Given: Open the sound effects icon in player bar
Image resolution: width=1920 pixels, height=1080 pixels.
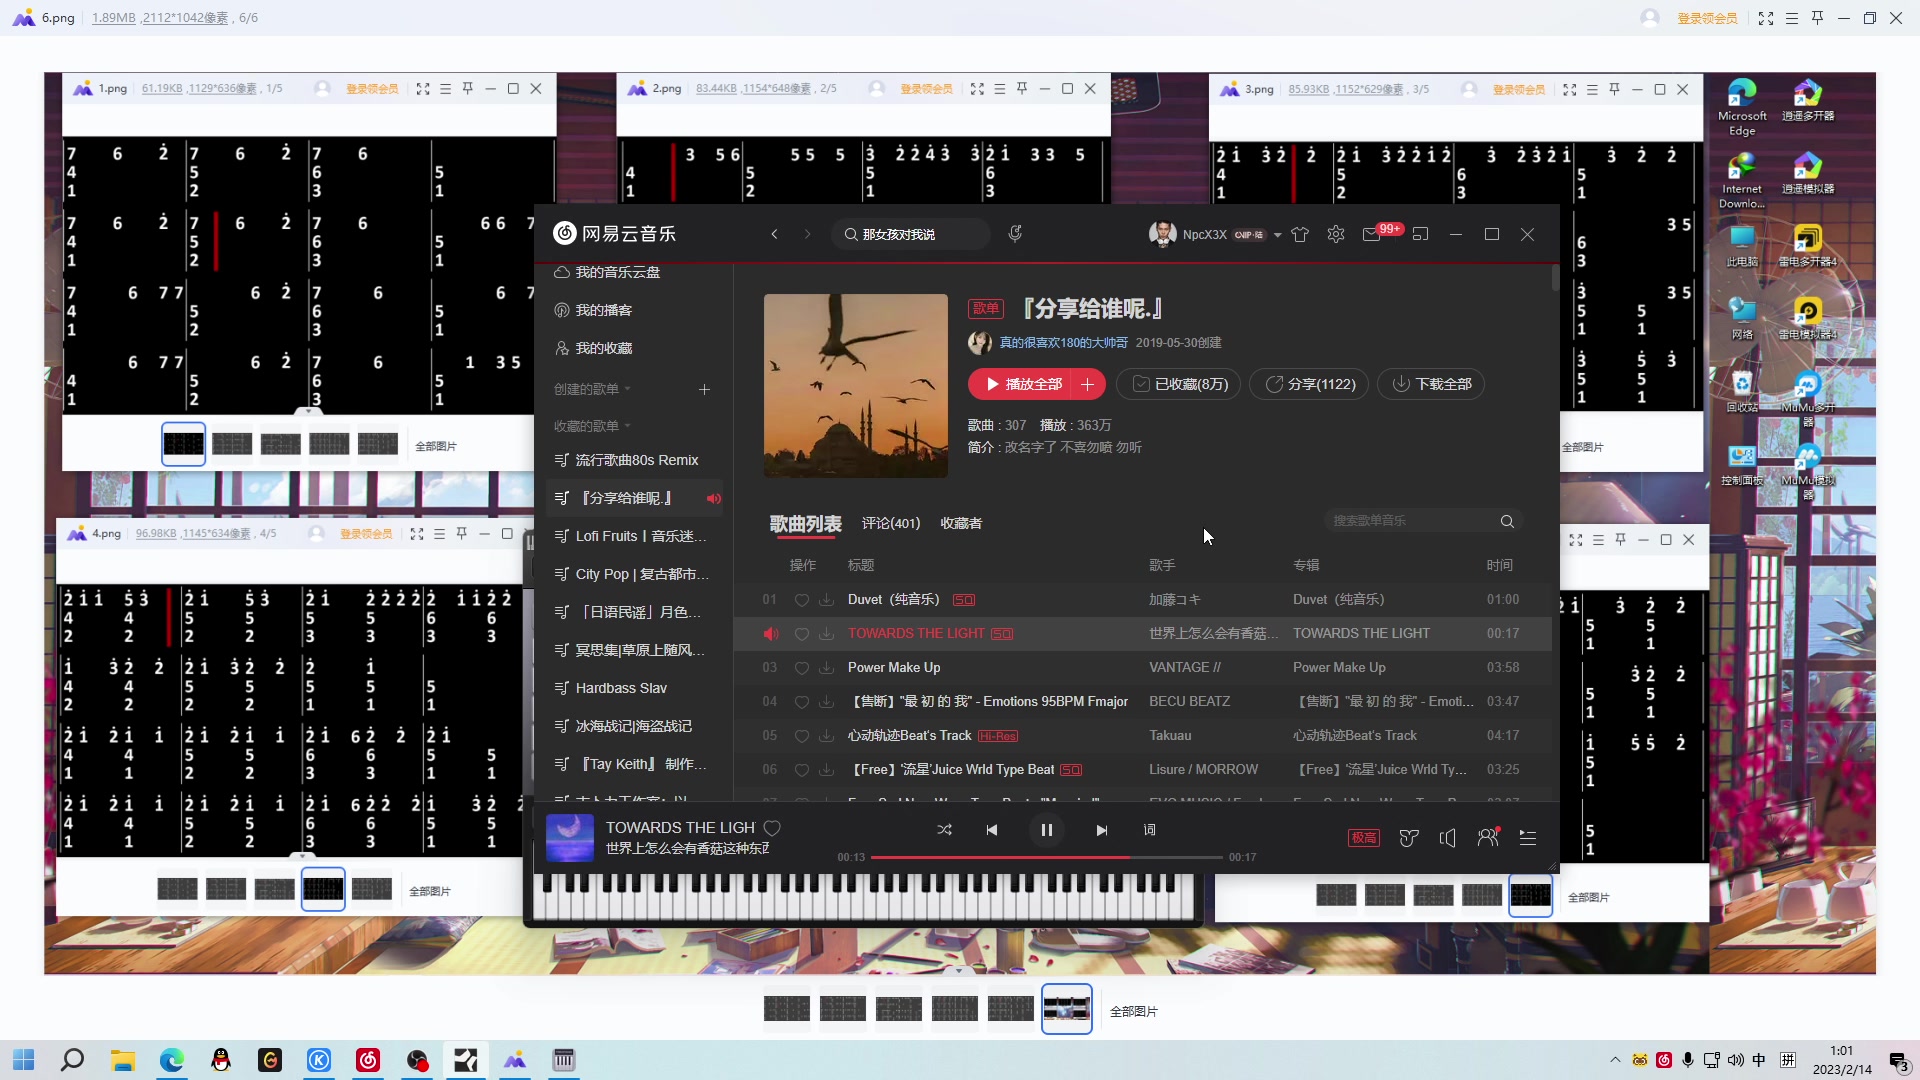Looking at the screenshot, I should [x=1408, y=838].
